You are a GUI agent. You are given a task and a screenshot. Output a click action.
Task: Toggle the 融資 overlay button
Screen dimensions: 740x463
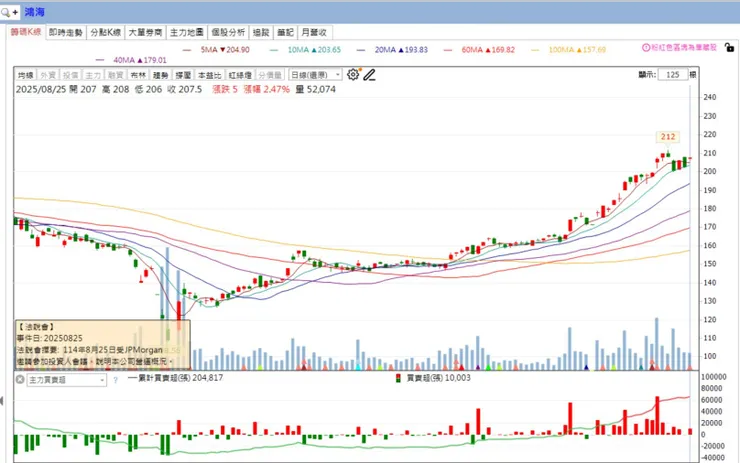pyautogui.click(x=116, y=75)
